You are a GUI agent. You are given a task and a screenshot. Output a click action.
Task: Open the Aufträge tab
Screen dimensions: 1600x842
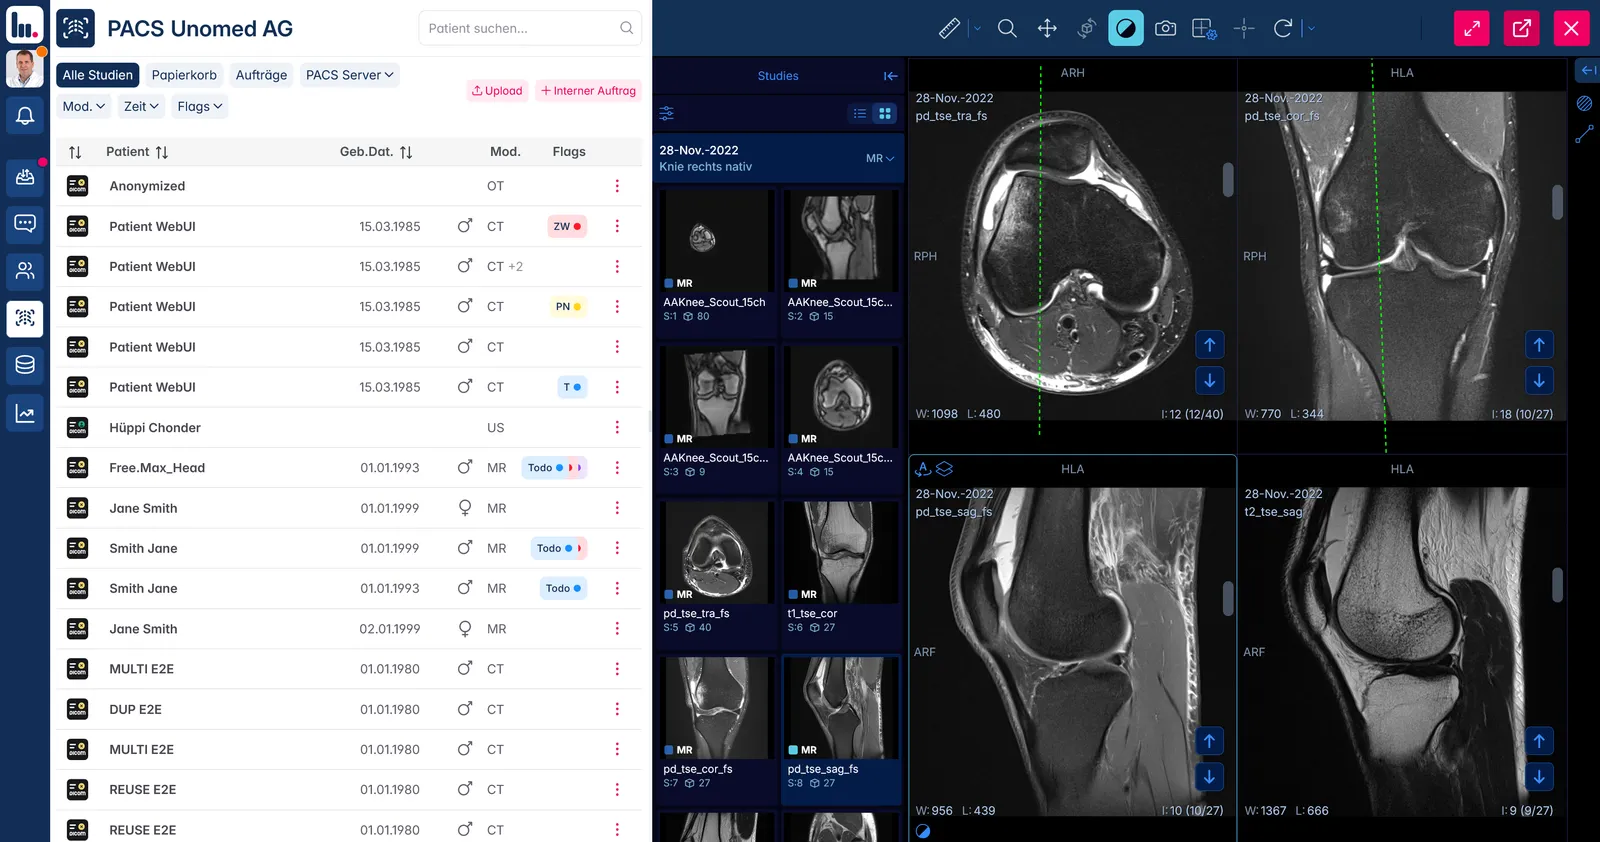click(261, 75)
